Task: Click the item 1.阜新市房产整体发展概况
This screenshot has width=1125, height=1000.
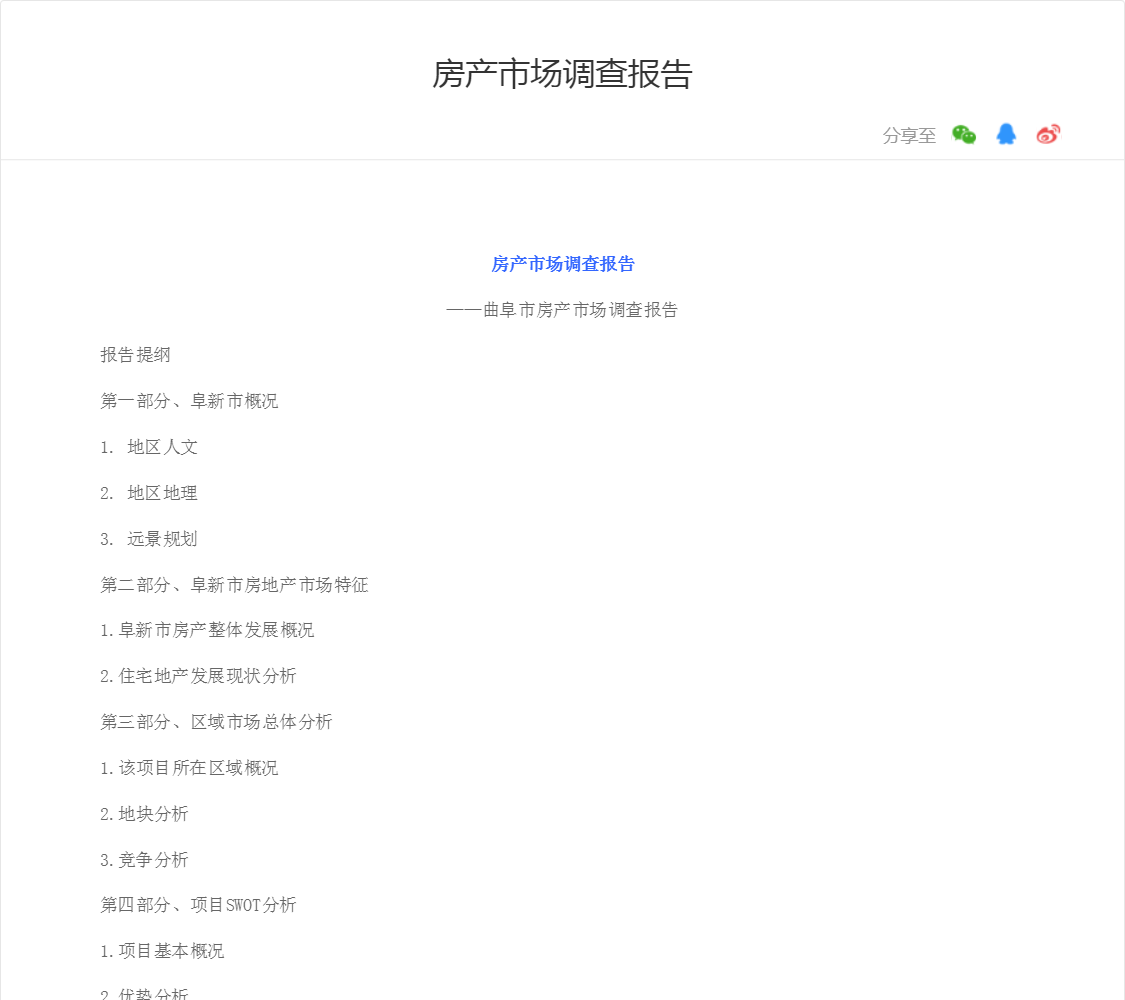Action: (207, 630)
